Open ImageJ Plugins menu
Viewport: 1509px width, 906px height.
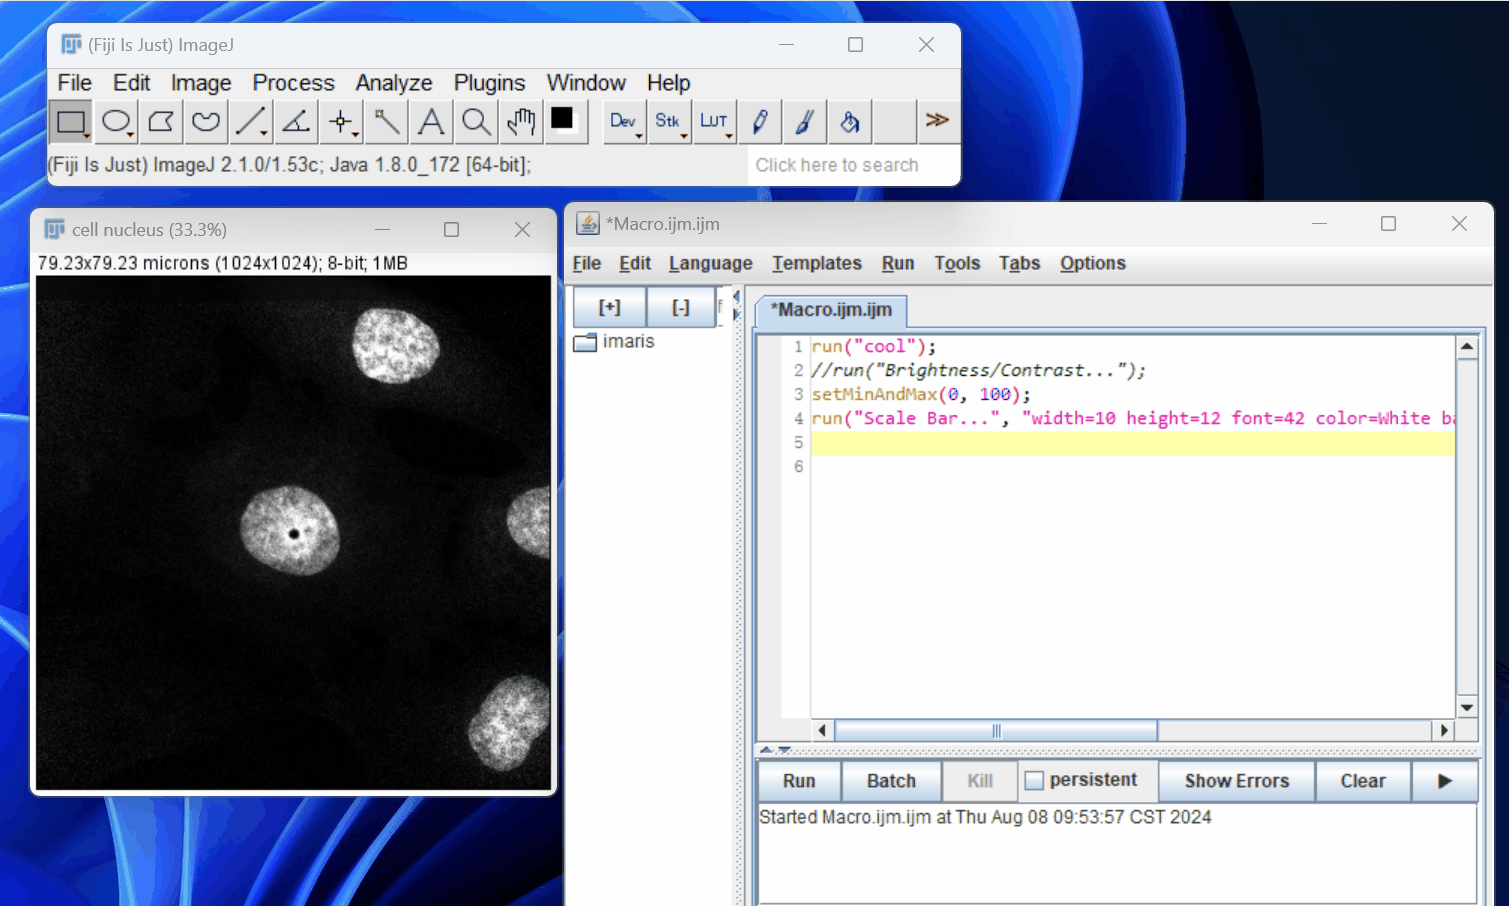pyautogui.click(x=489, y=83)
